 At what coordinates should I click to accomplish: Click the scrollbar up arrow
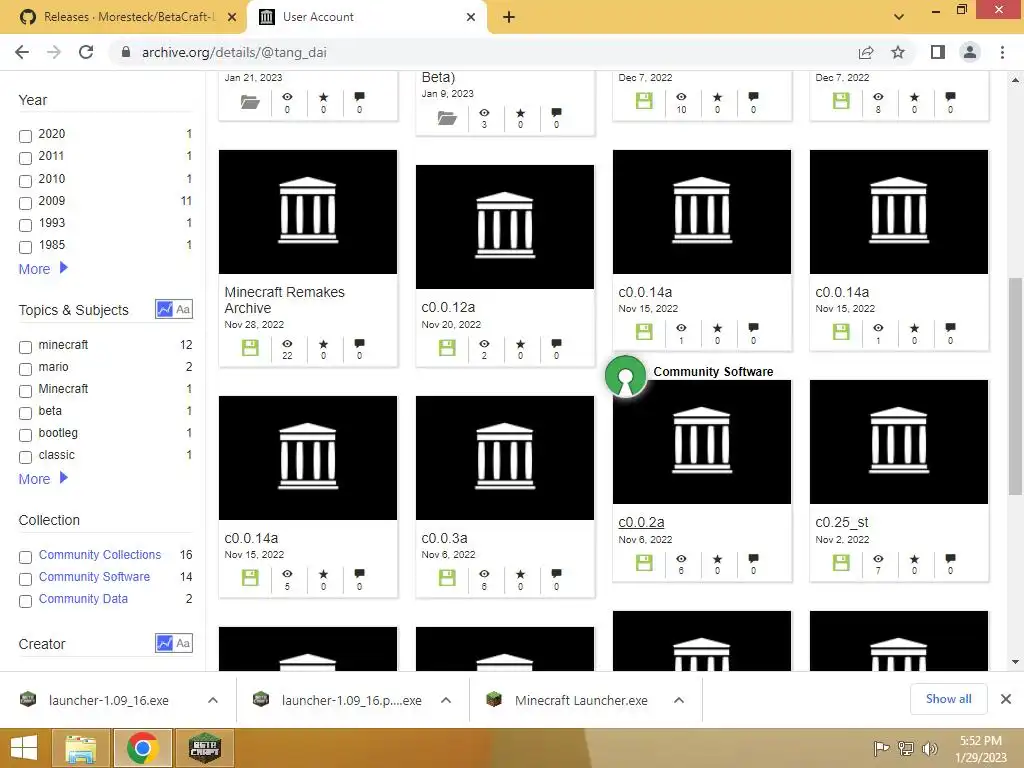(x=1015, y=80)
